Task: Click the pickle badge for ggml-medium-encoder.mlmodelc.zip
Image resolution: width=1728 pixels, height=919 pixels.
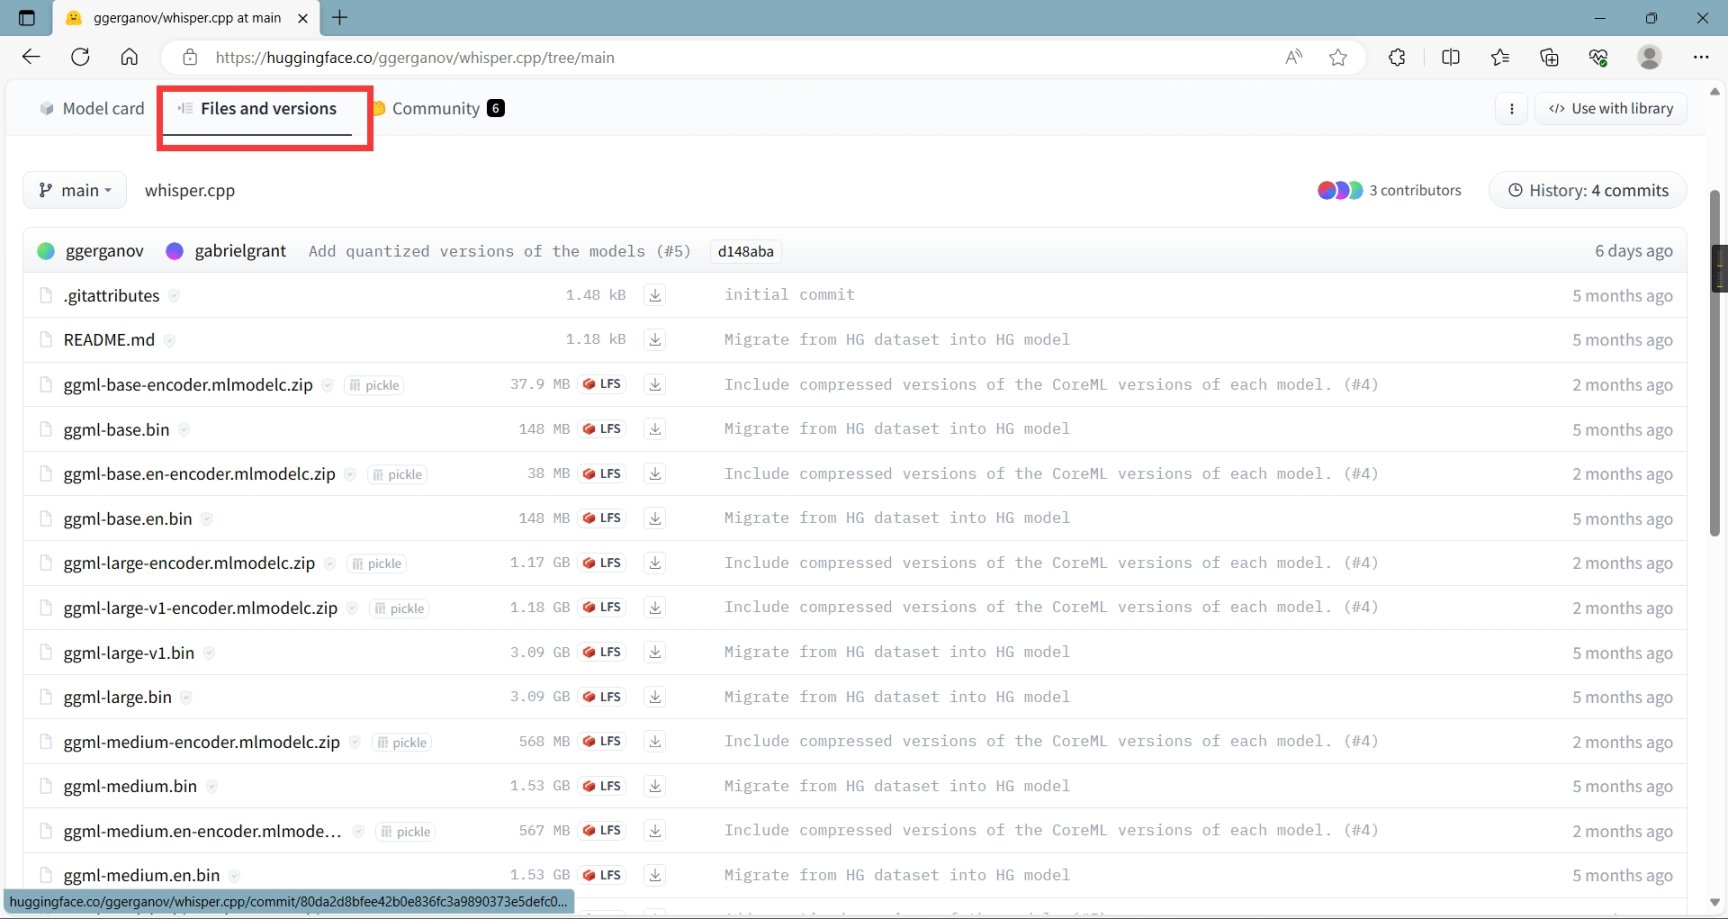Action: point(401,742)
